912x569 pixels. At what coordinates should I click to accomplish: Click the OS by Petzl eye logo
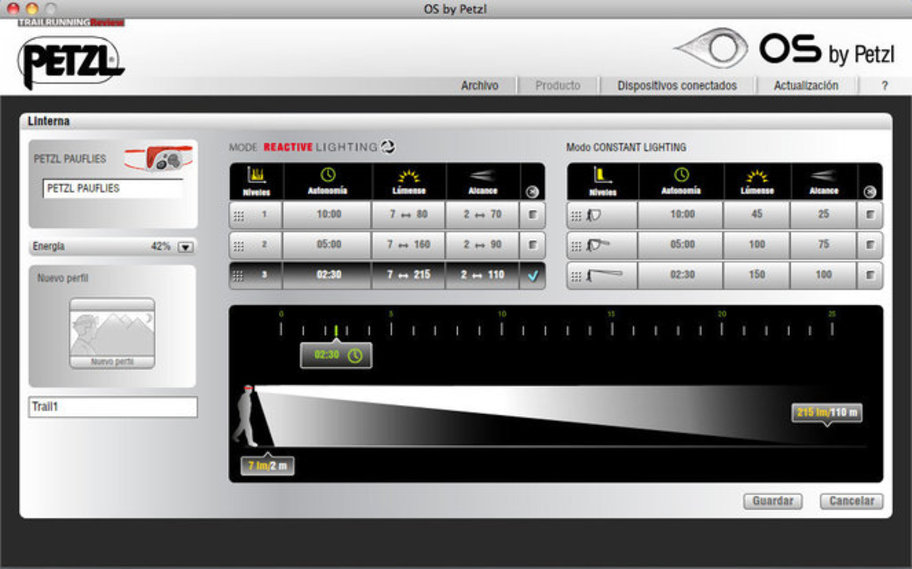pyautogui.click(x=711, y=48)
